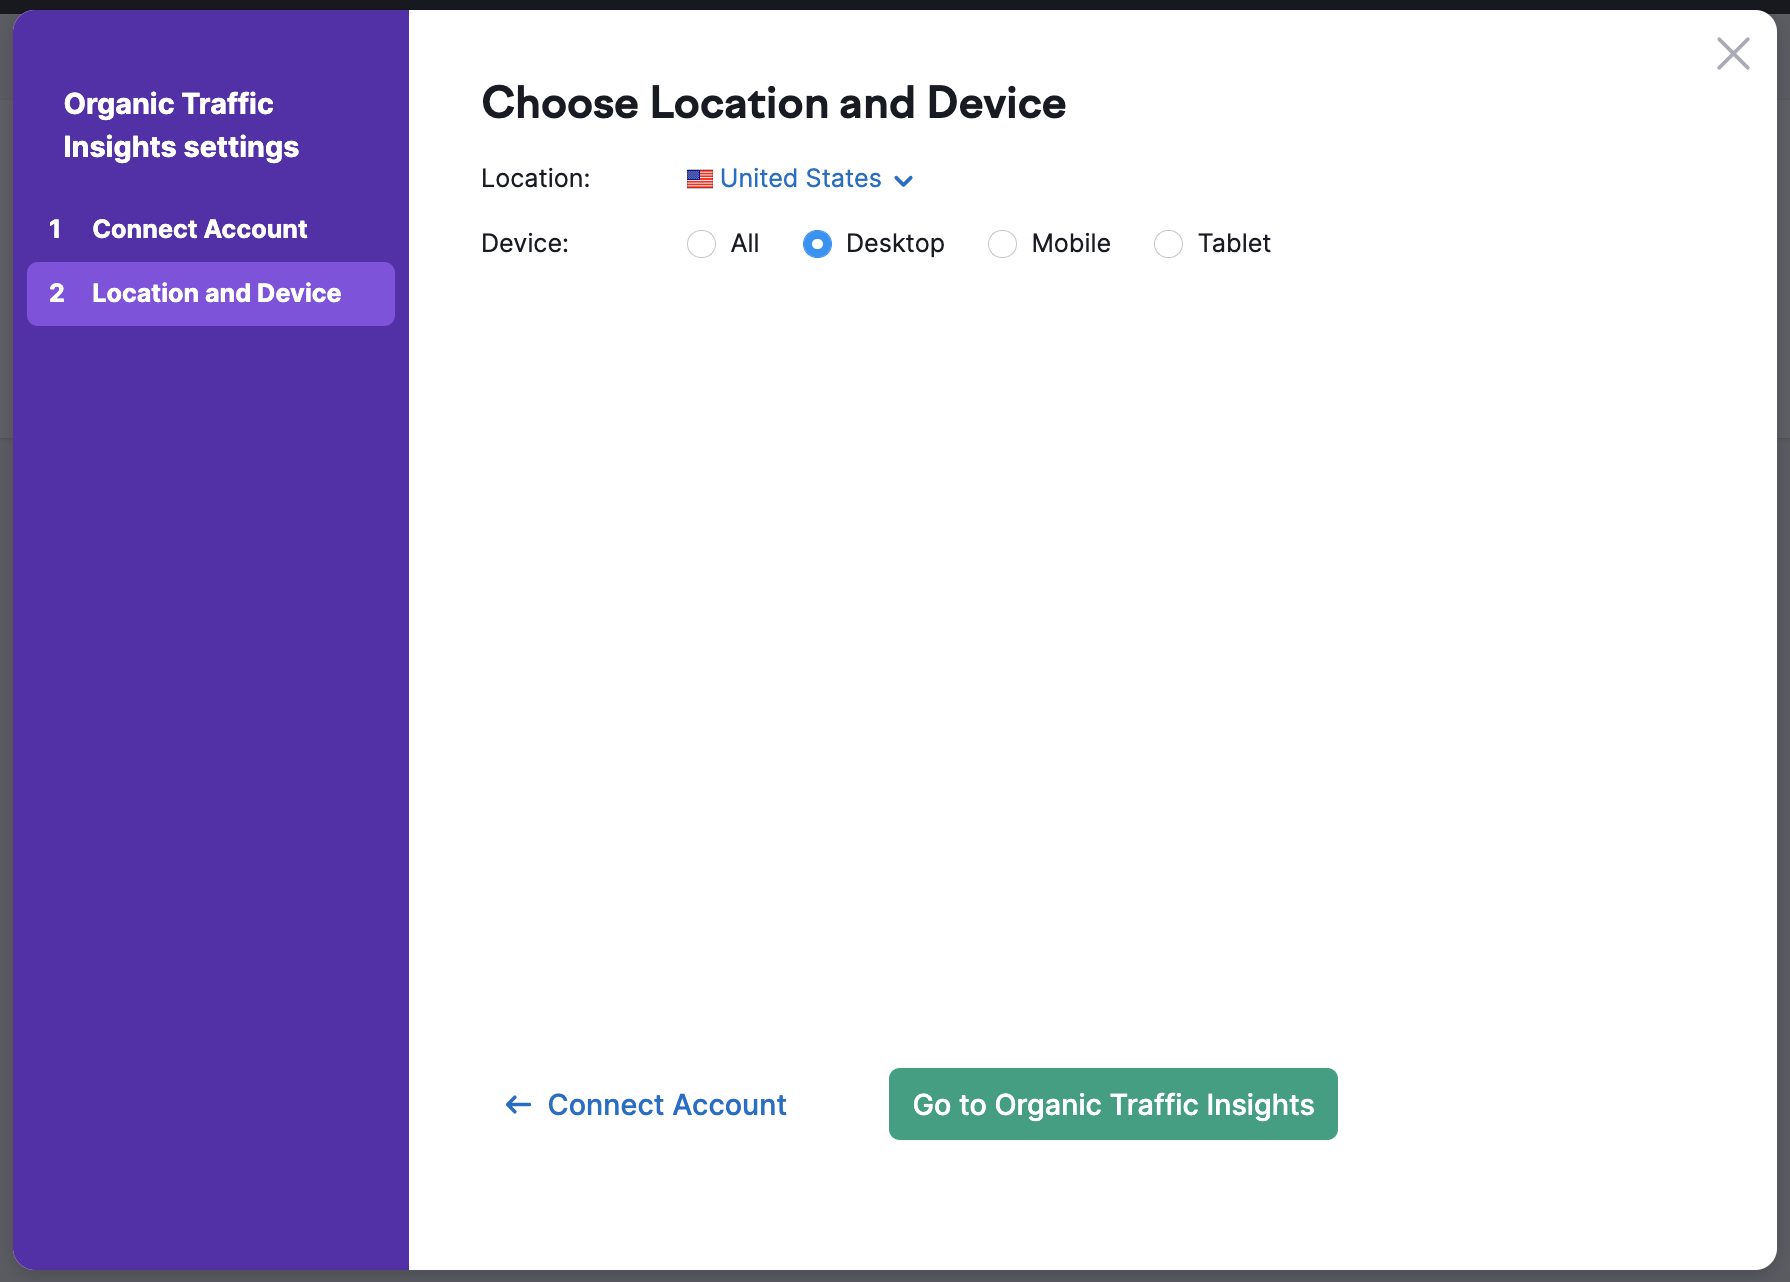
Task: Click the Location: label
Action: (x=536, y=178)
